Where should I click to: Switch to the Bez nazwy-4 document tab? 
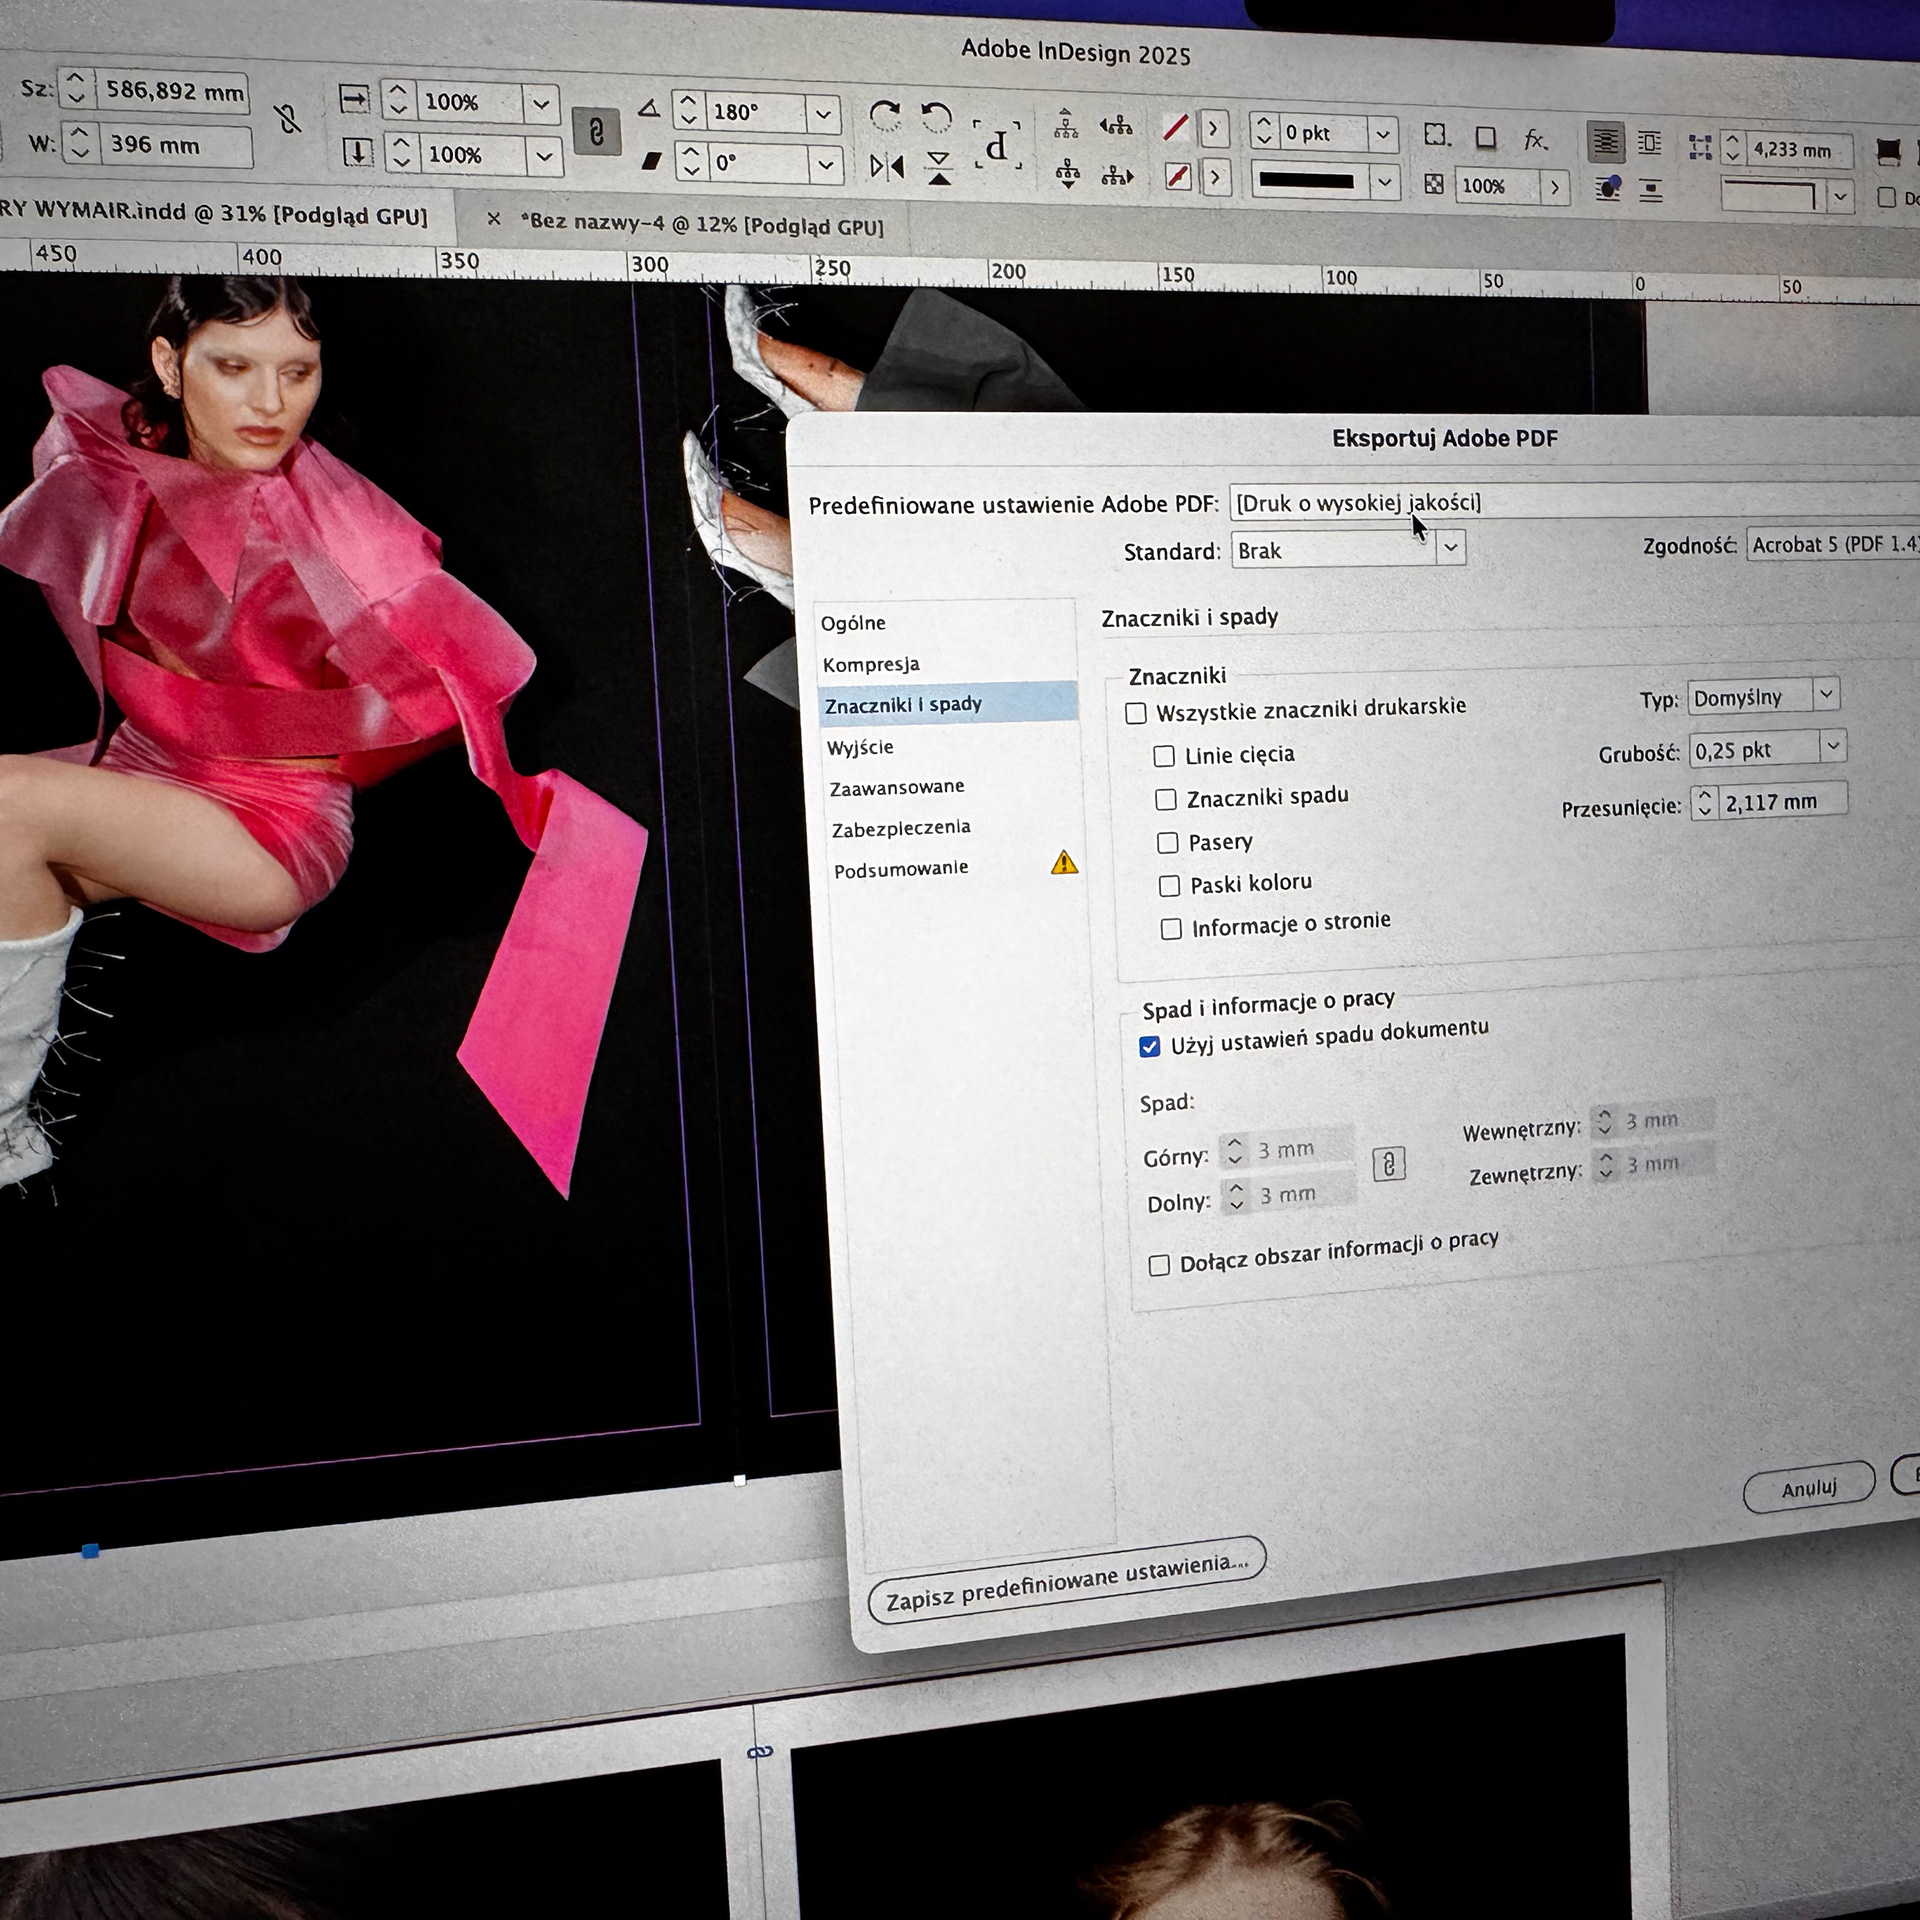point(702,225)
